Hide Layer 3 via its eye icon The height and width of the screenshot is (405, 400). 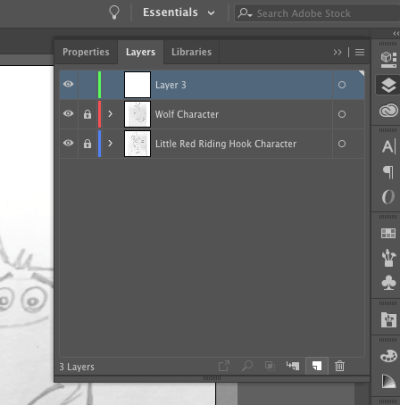(68, 84)
